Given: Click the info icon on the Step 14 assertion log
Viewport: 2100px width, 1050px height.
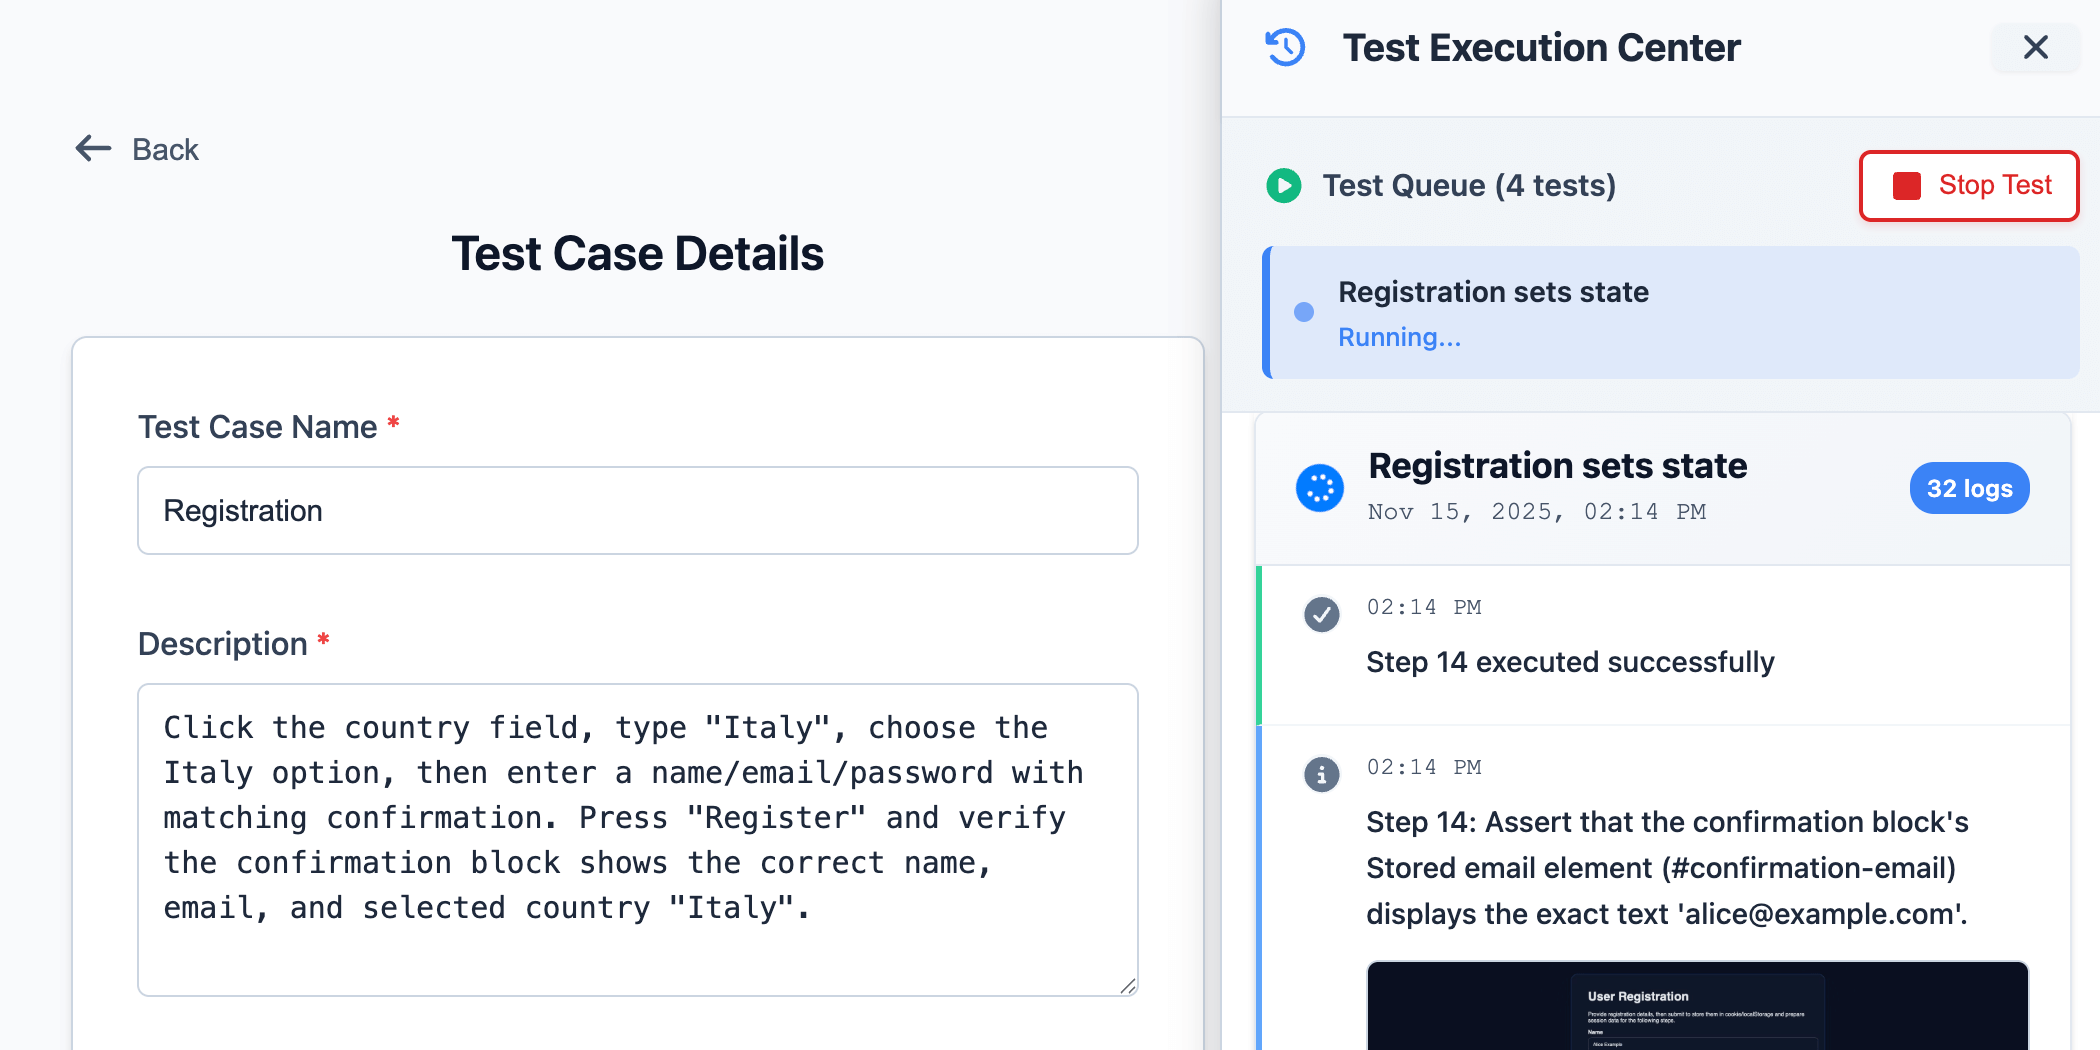Looking at the screenshot, I should (1321, 774).
